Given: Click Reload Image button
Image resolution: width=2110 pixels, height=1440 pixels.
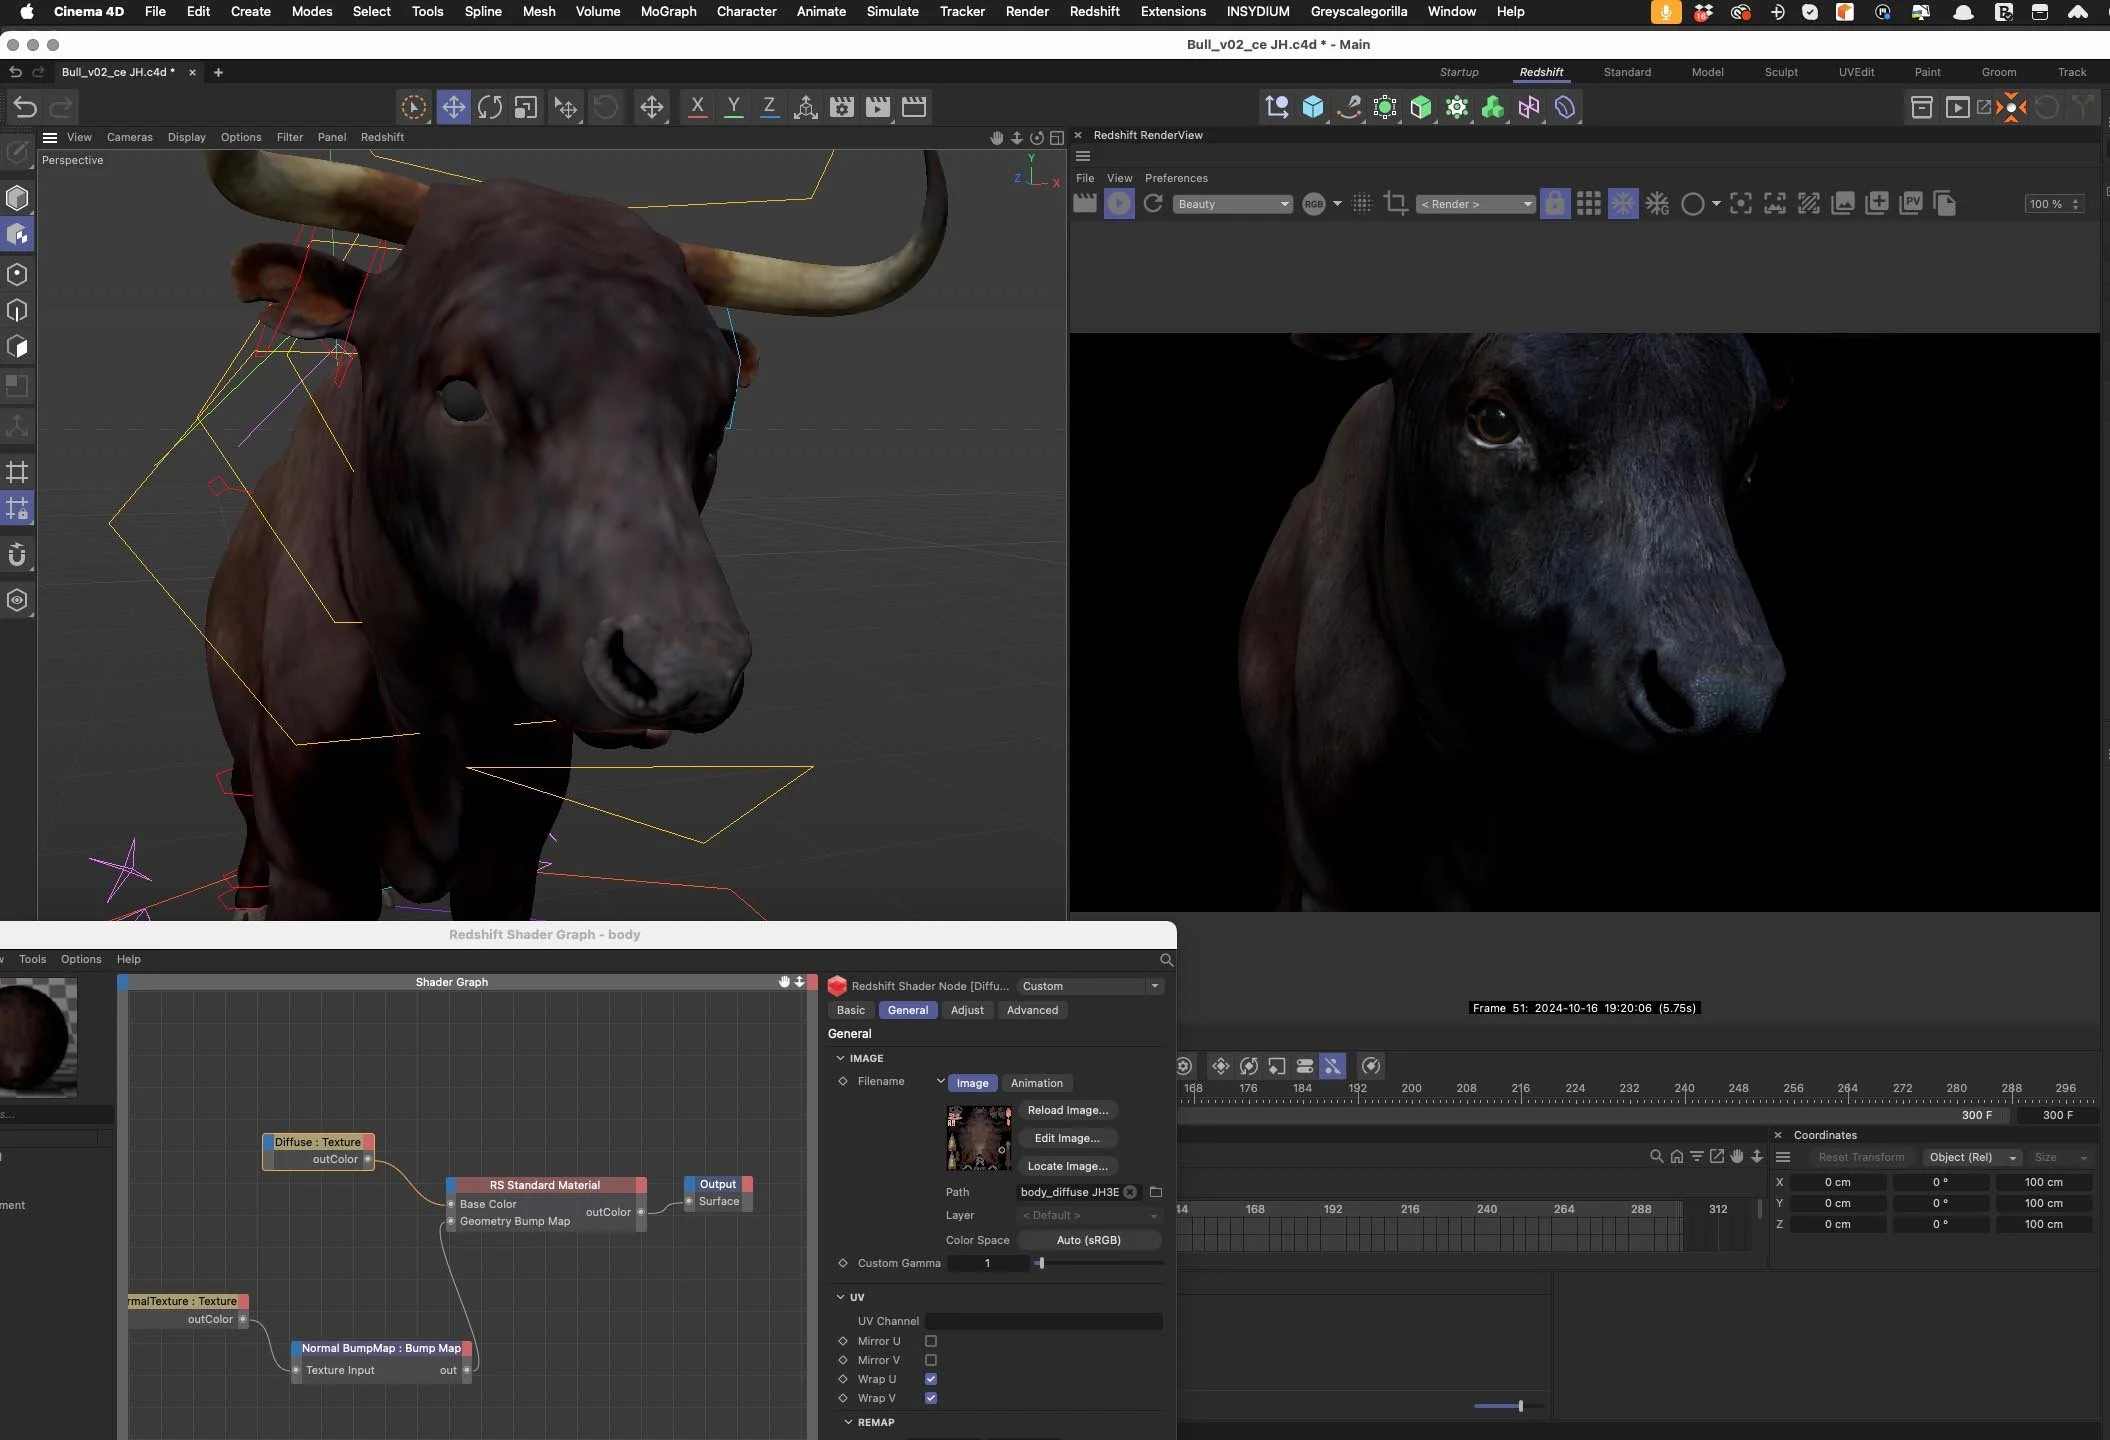Looking at the screenshot, I should coord(1067,1110).
